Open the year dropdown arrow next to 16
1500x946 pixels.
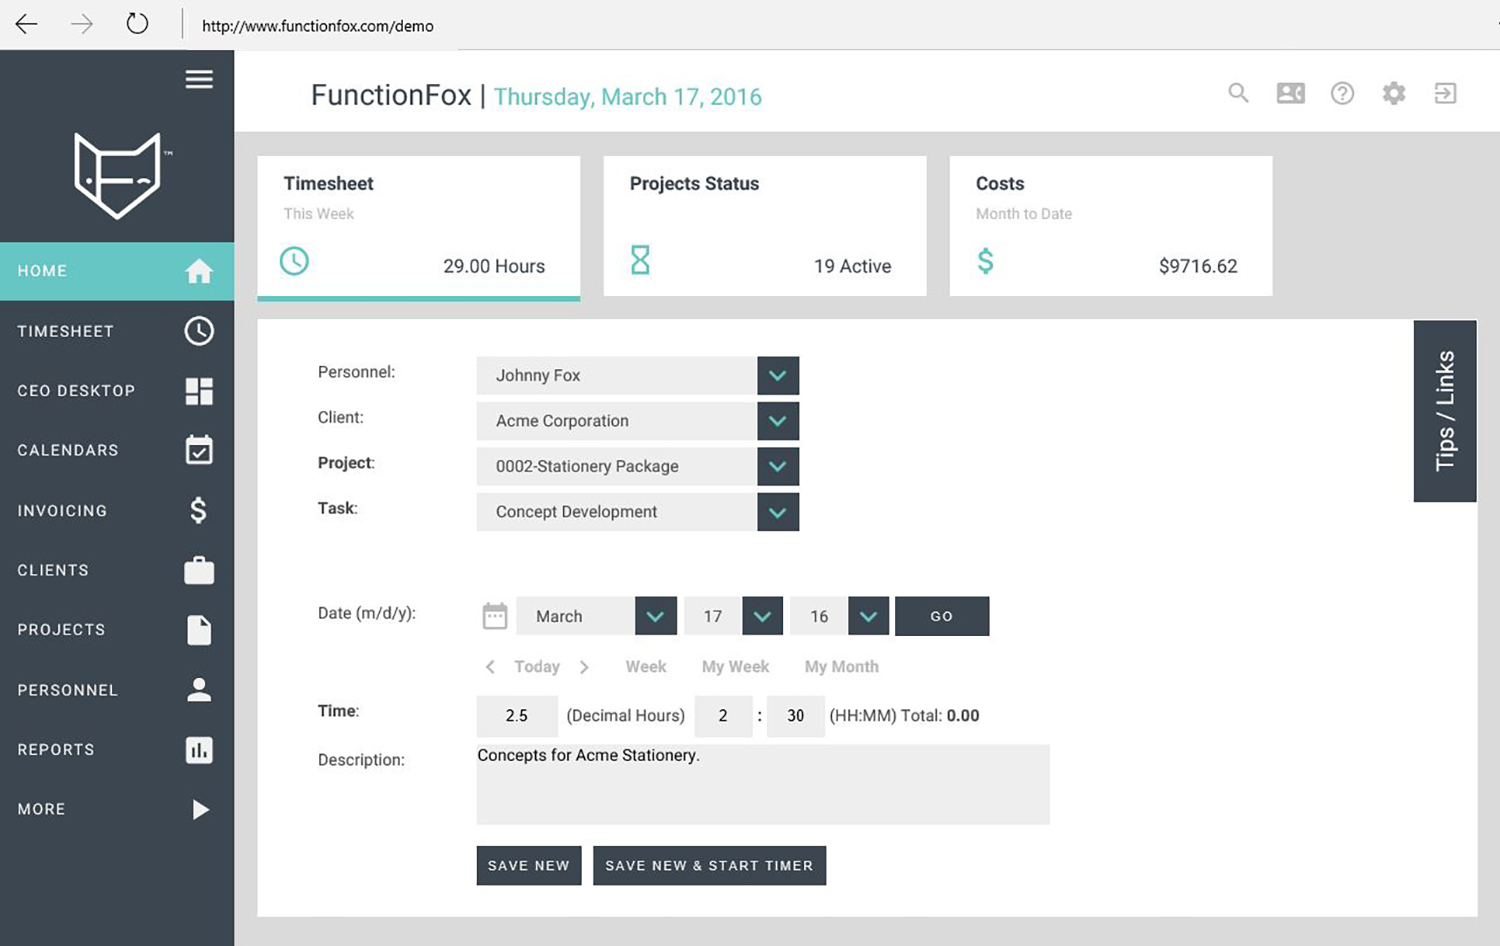coord(868,616)
